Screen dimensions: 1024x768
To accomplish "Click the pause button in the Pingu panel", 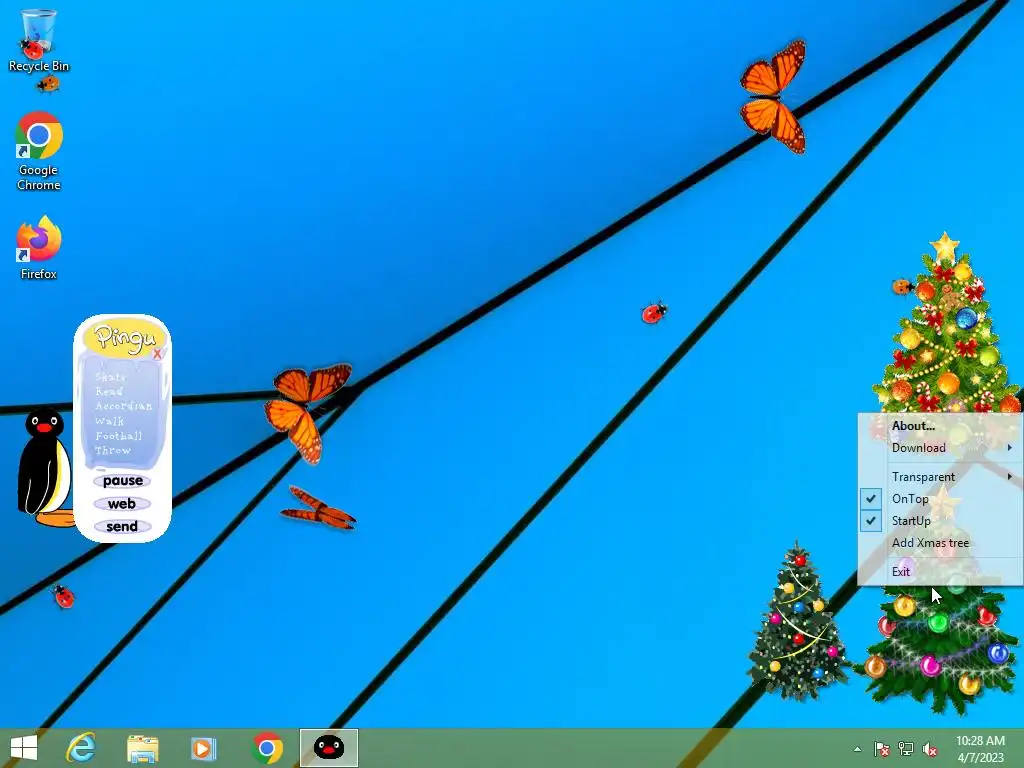I will click(122, 481).
